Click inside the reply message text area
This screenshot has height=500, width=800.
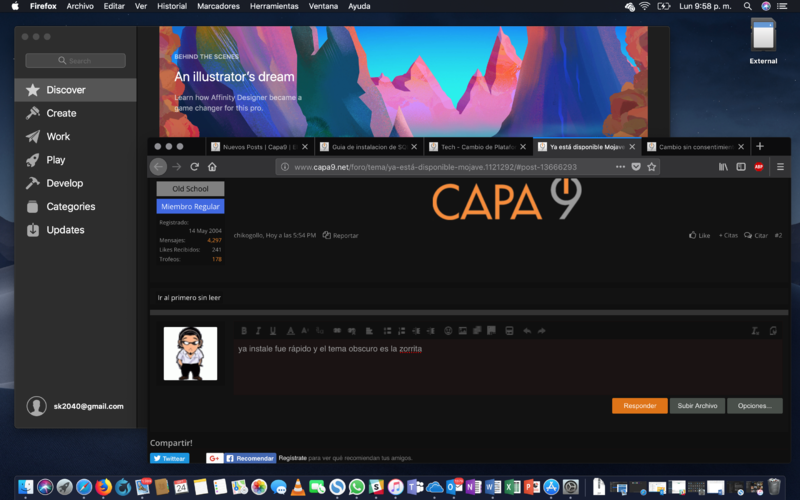[508, 367]
